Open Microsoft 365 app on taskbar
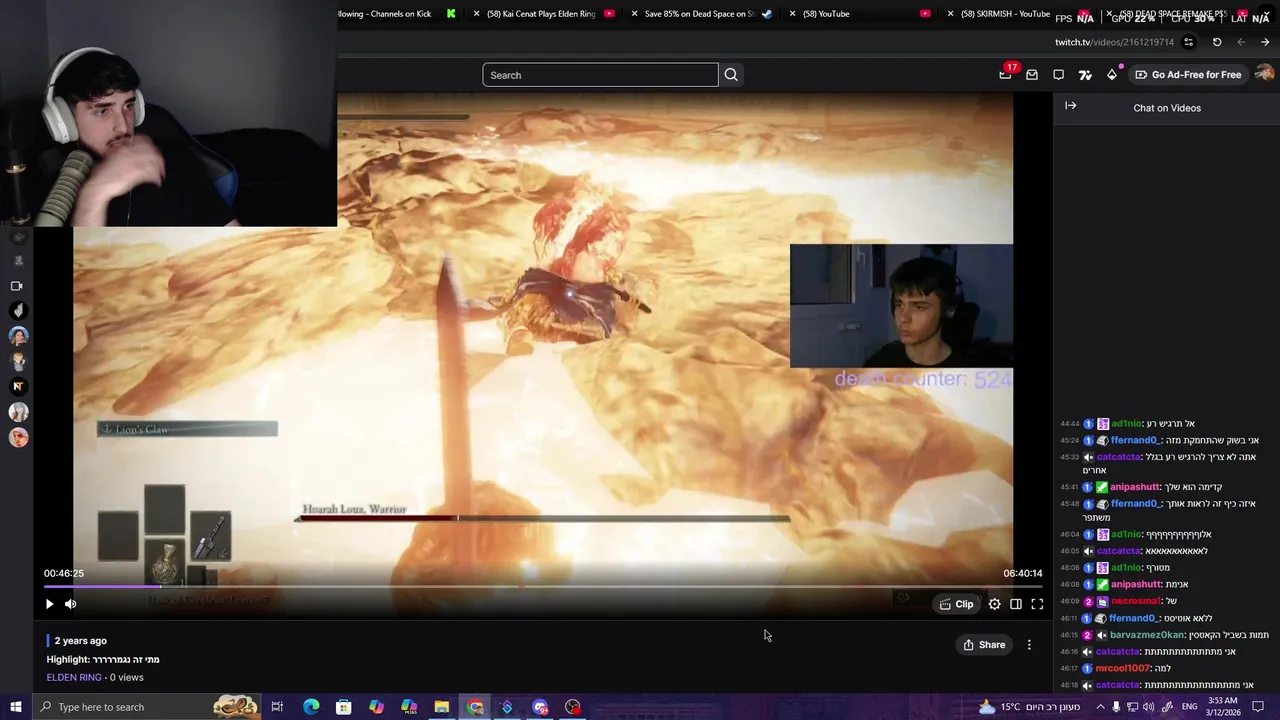This screenshot has height=720, width=1280. point(409,707)
